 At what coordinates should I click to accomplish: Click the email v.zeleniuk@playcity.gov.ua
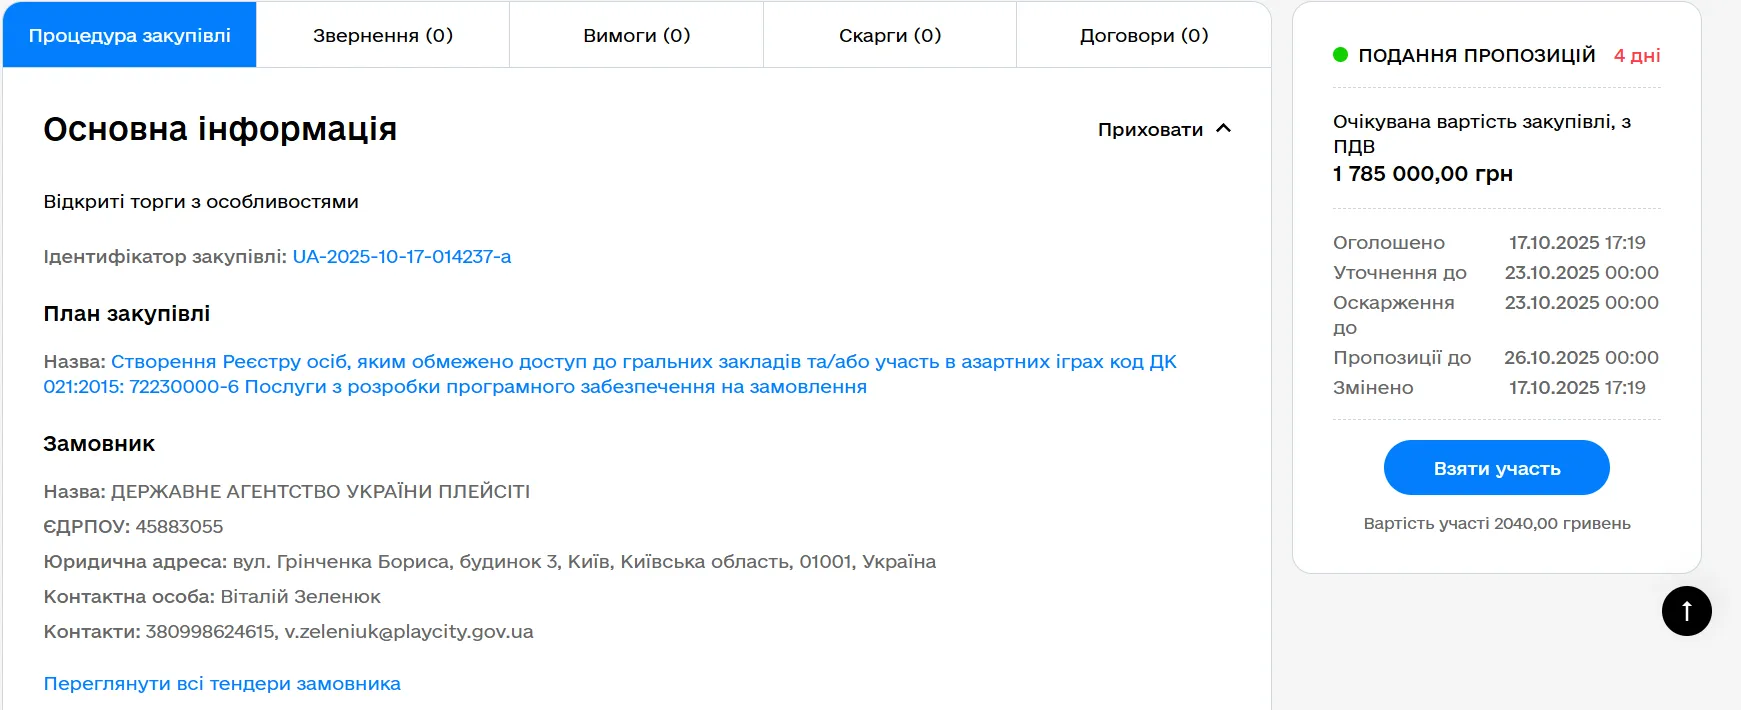[x=409, y=632]
